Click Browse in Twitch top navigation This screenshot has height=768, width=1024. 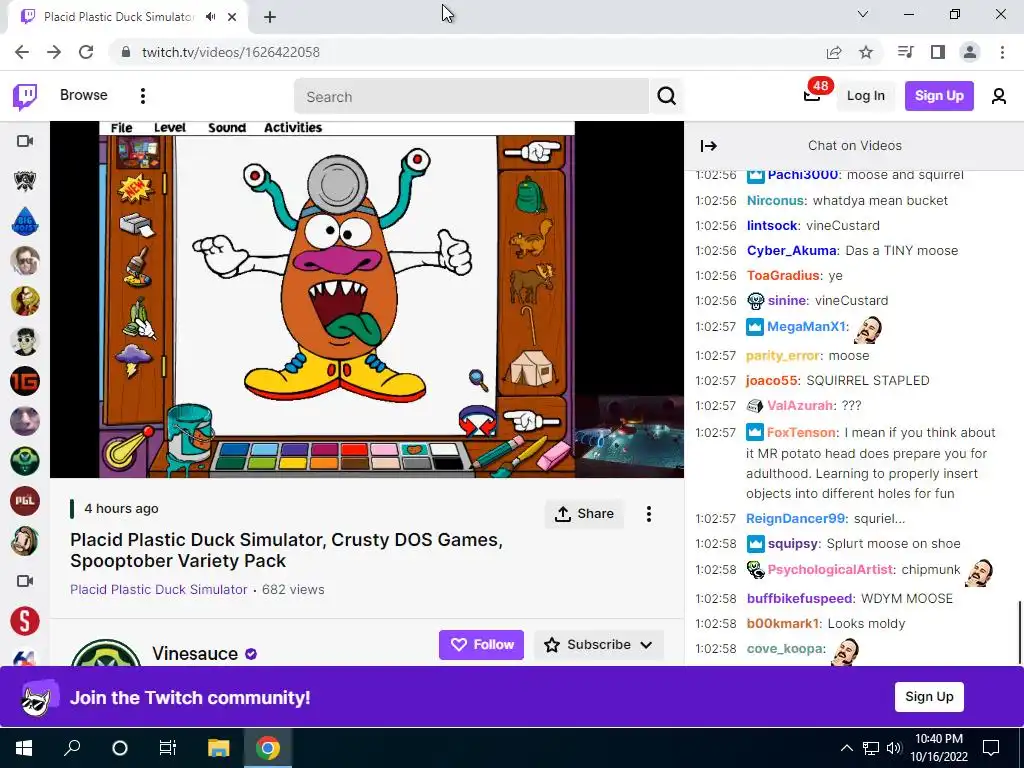tap(84, 95)
